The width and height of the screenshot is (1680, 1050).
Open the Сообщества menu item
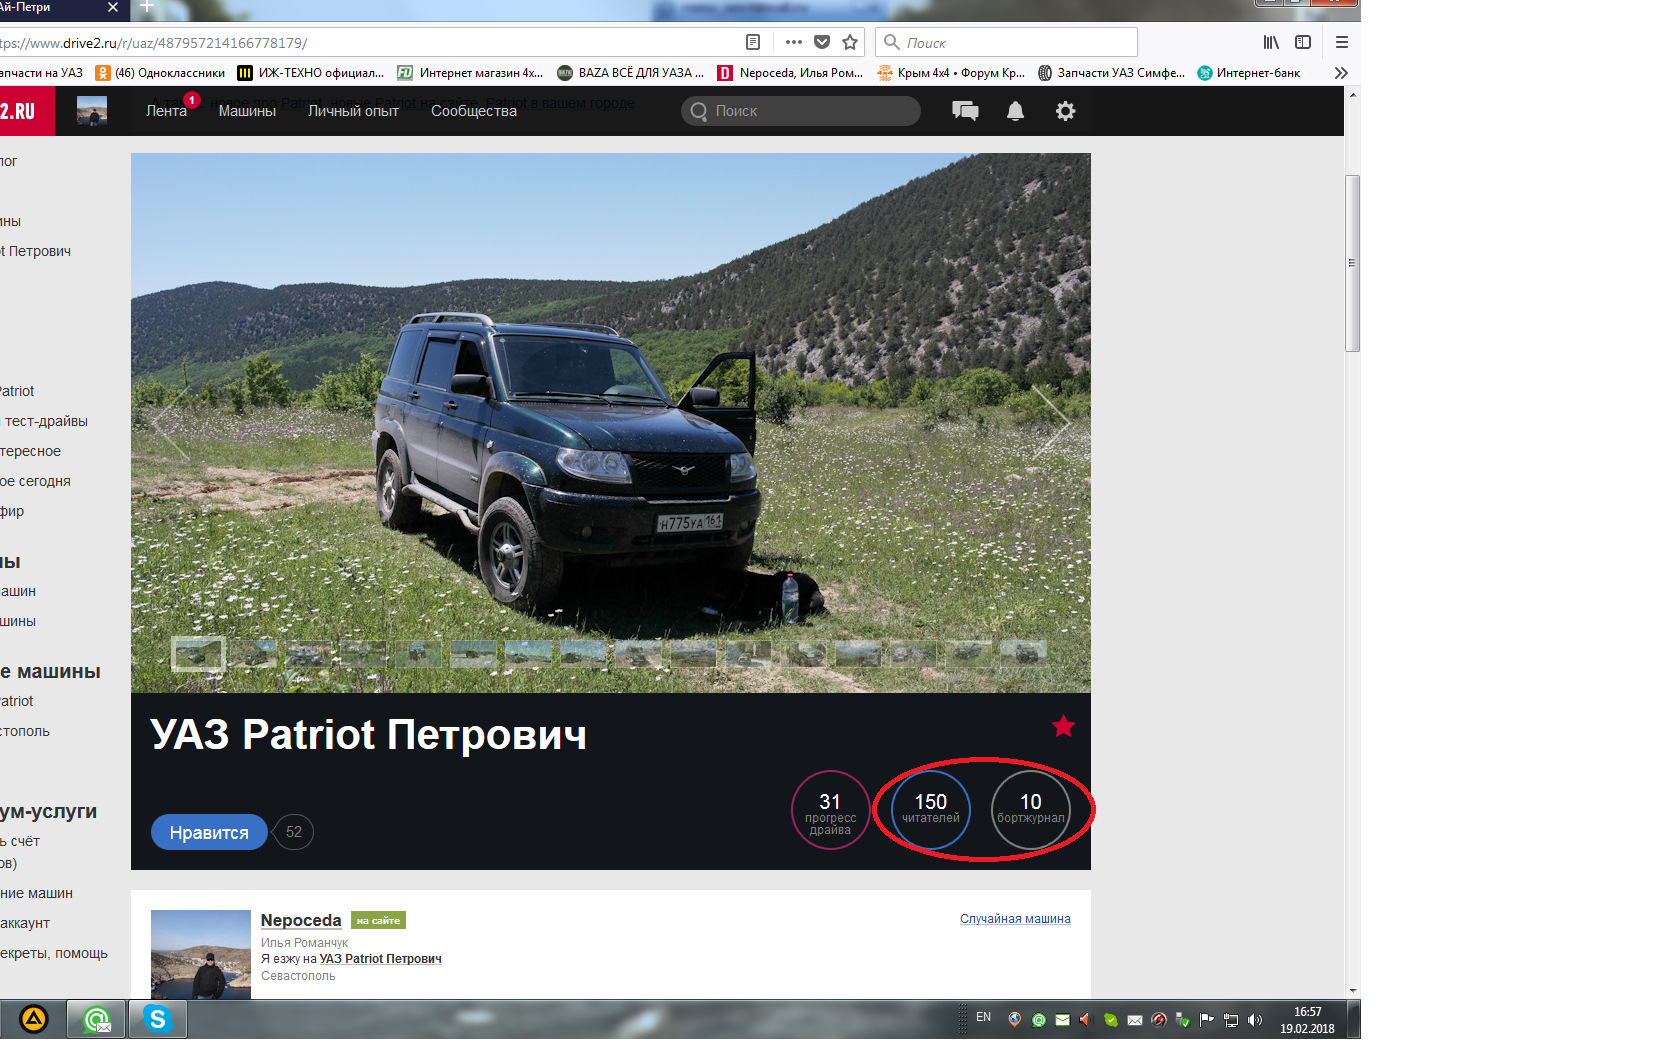474,111
